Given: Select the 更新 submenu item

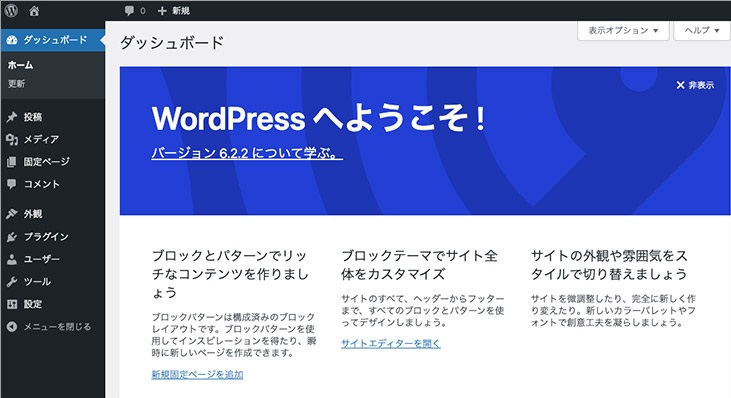Looking at the screenshot, I should pyautogui.click(x=16, y=84).
